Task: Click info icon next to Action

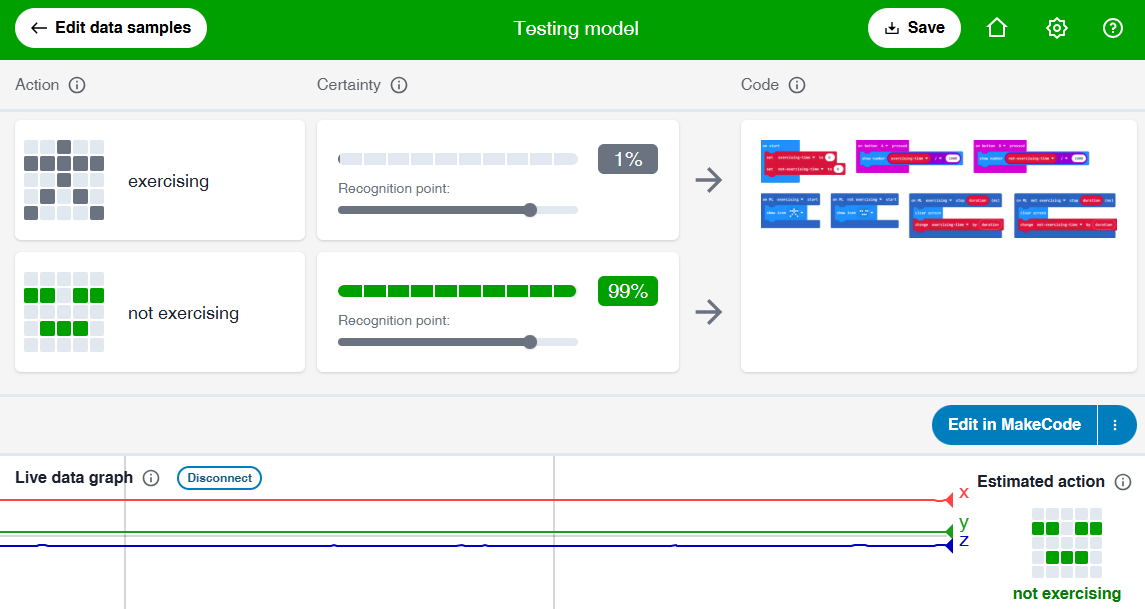Action: (x=77, y=85)
